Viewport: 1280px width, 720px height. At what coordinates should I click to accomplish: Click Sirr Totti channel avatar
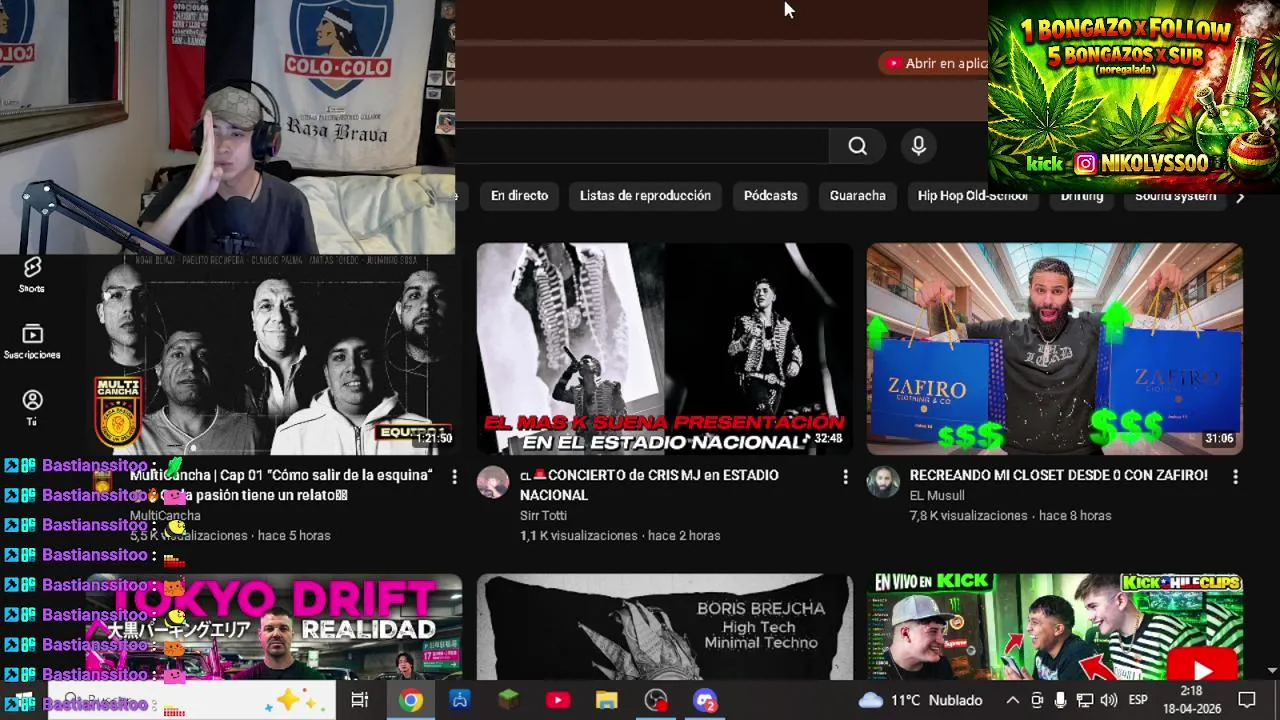click(x=493, y=482)
